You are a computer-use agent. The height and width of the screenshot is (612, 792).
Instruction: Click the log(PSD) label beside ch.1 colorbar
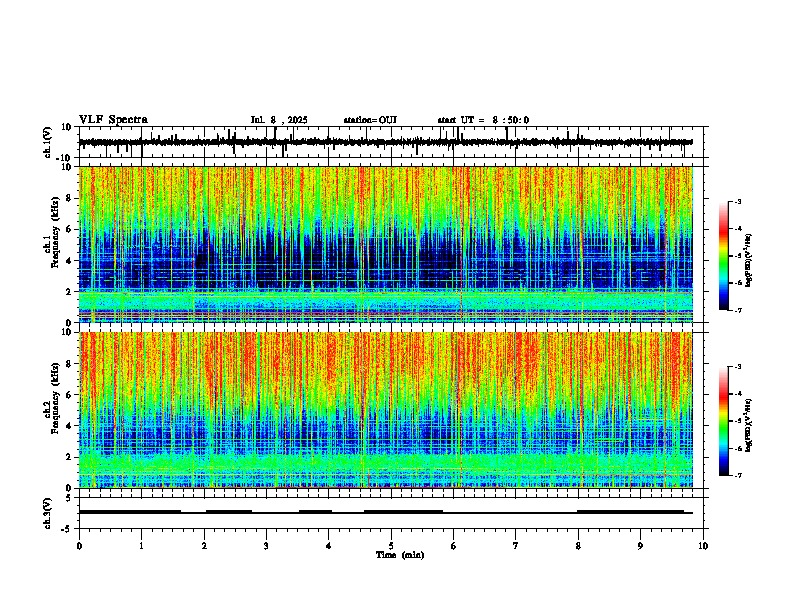coord(748,261)
